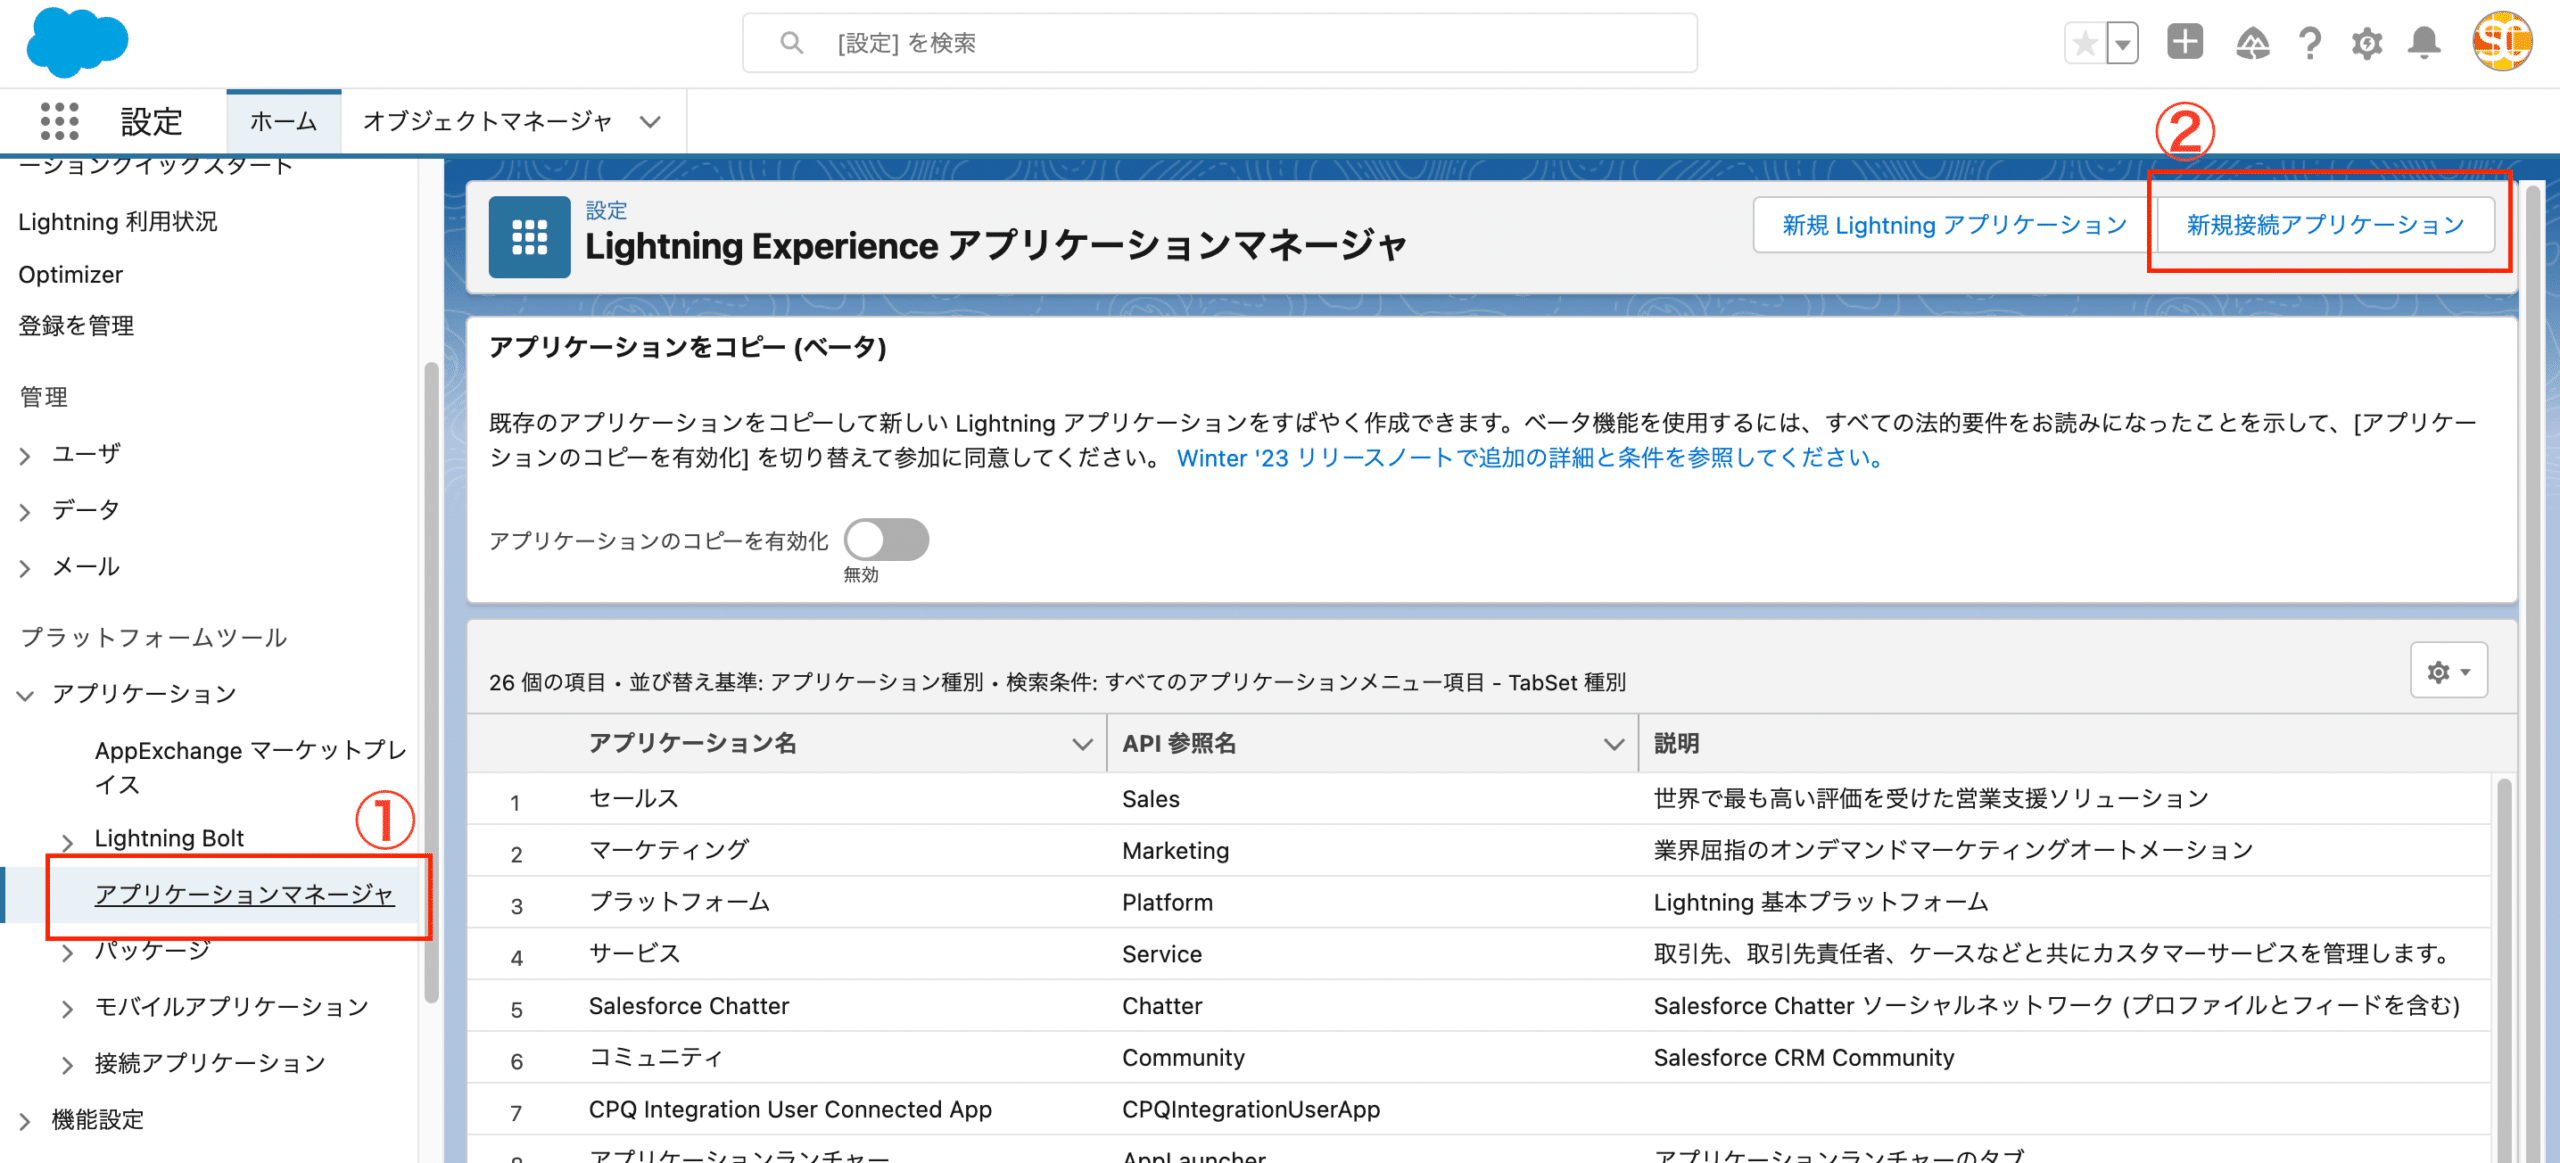Open the notifications bell
2560x1163 pixels.
2424,43
